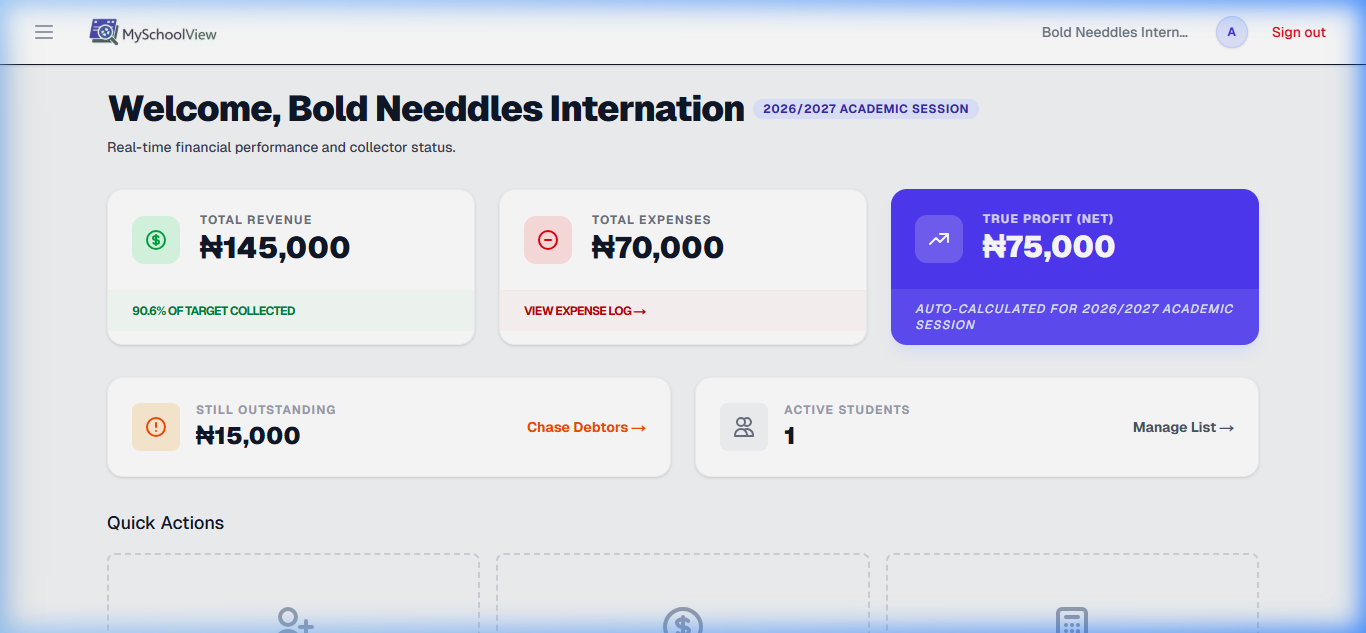Click the calculator icon under Quick Actions
The width and height of the screenshot is (1366, 633).
[x=1072, y=622]
